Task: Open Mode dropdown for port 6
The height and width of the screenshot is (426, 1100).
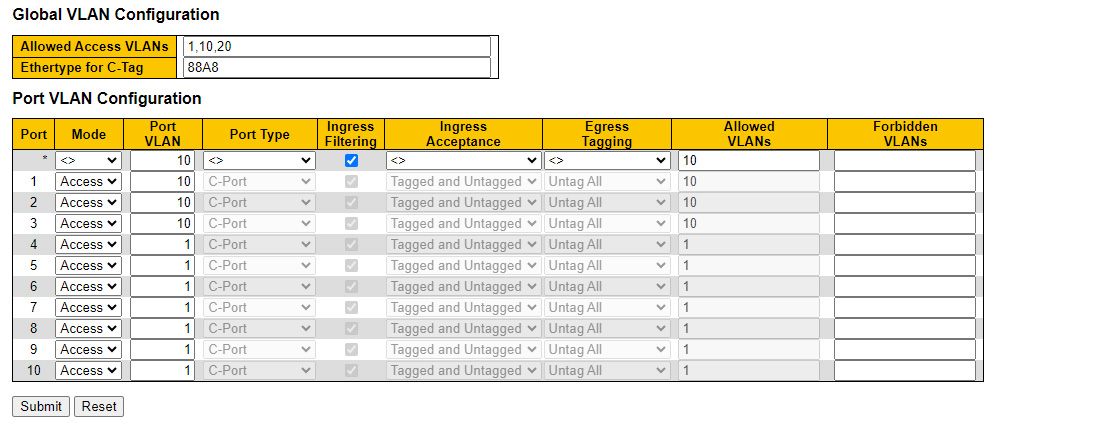Action: point(88,286)
